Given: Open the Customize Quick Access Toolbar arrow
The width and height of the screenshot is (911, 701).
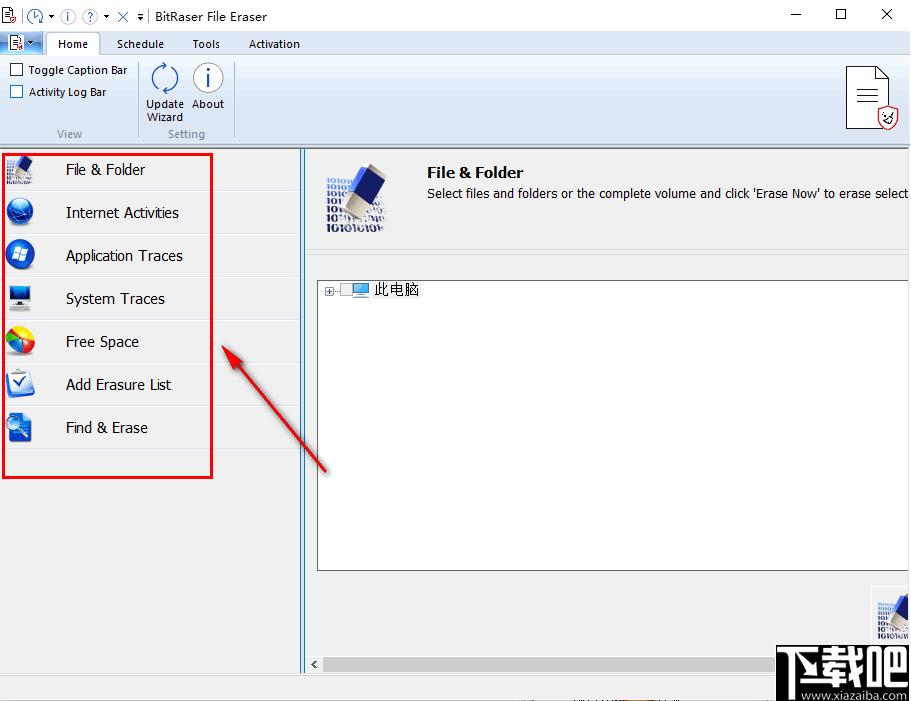Looking at the screenshot, I should tap(140, 17).
